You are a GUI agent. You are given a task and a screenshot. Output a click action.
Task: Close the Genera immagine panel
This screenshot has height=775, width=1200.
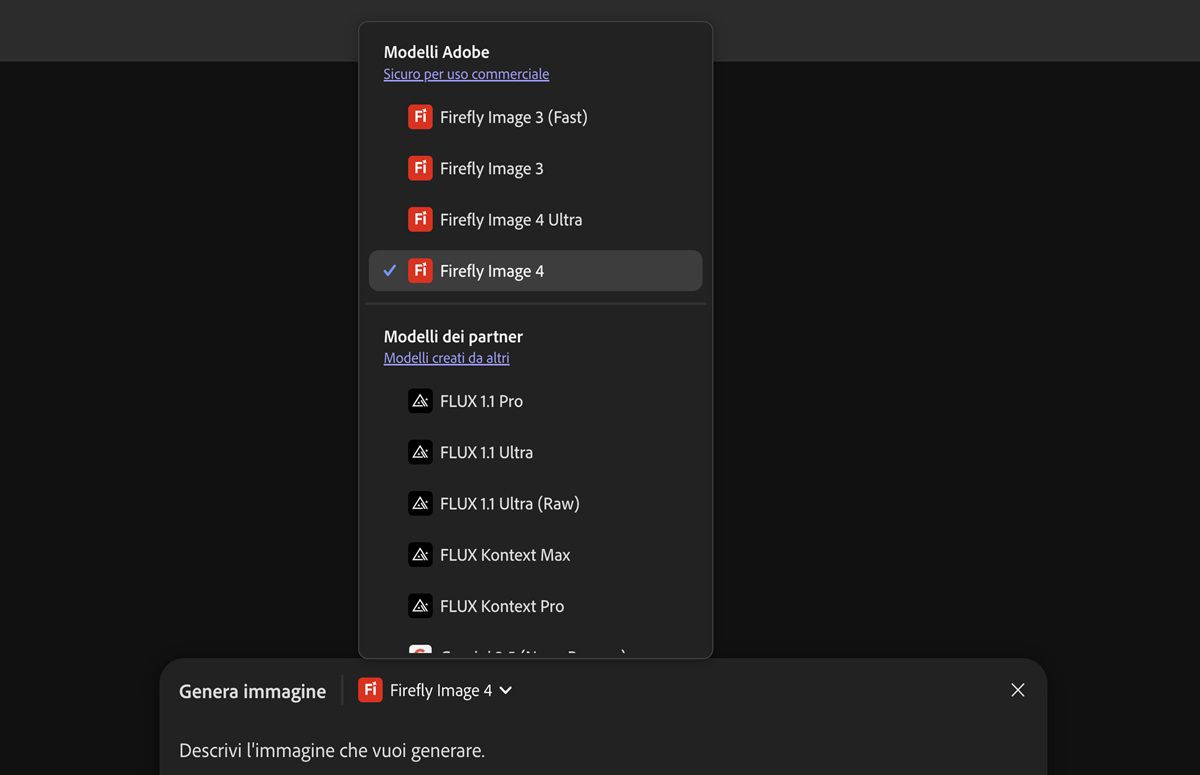click(x=1018, y=690)
